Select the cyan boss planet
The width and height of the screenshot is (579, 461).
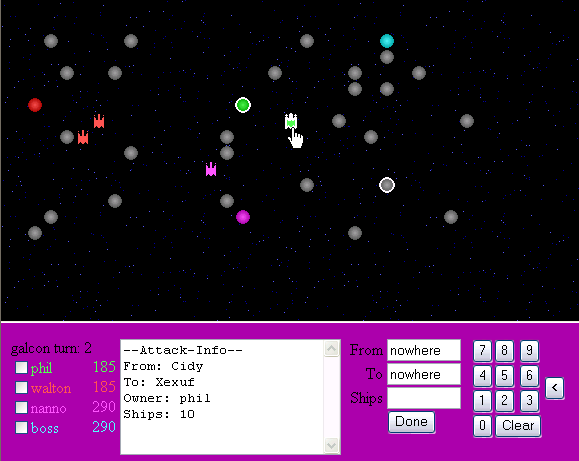click(x=387, y=41)
